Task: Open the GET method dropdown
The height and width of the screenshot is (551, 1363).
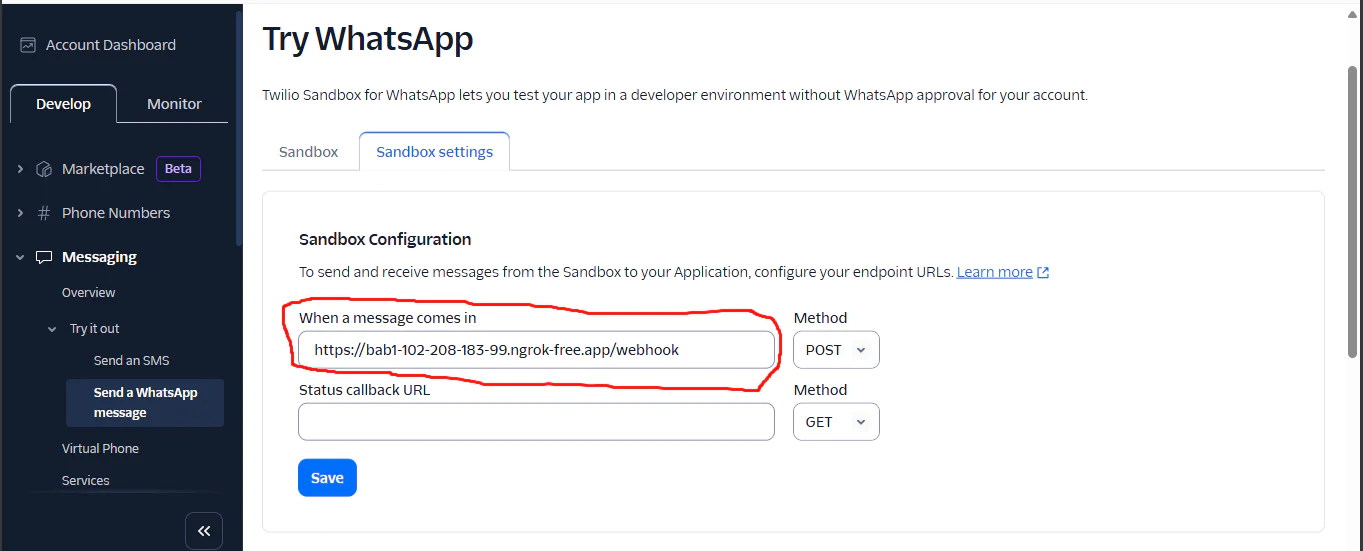Action: 836,422
